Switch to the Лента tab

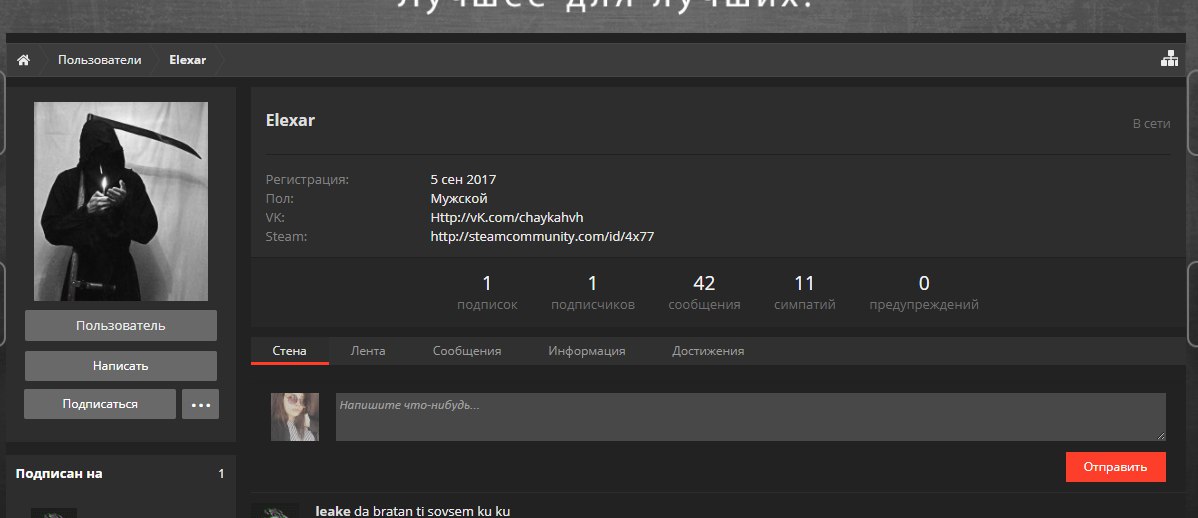pos(367,351)
